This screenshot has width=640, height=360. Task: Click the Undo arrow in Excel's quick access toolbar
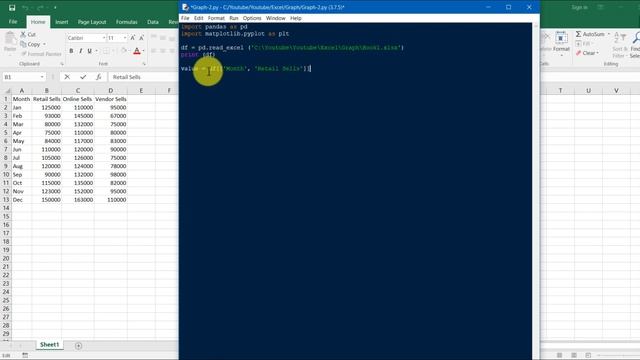point(25,7)
